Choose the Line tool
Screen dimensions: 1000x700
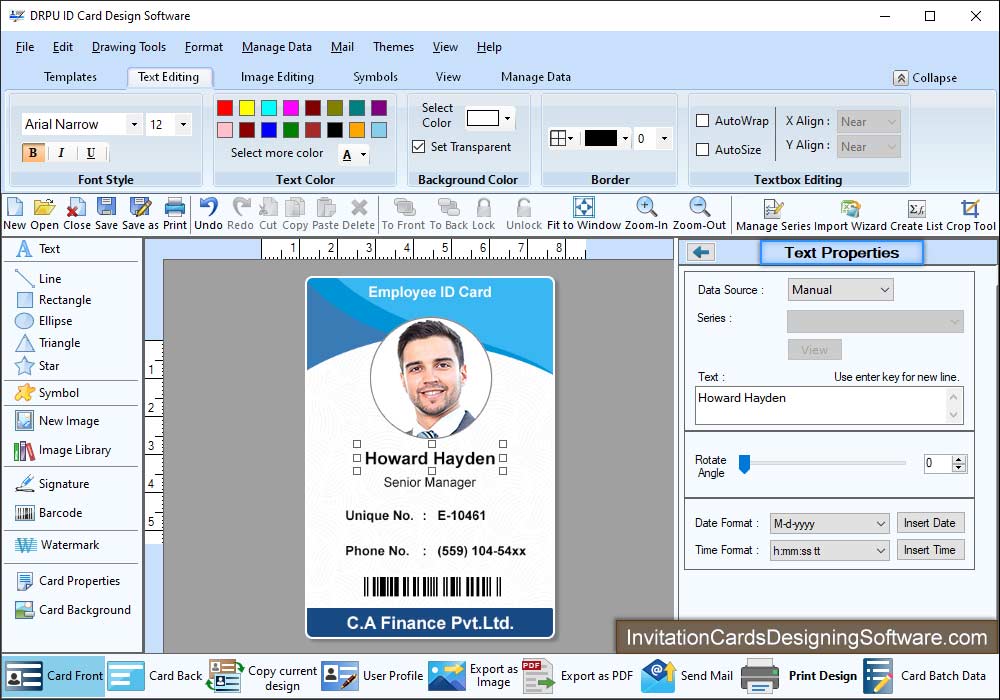coord(38,279)
